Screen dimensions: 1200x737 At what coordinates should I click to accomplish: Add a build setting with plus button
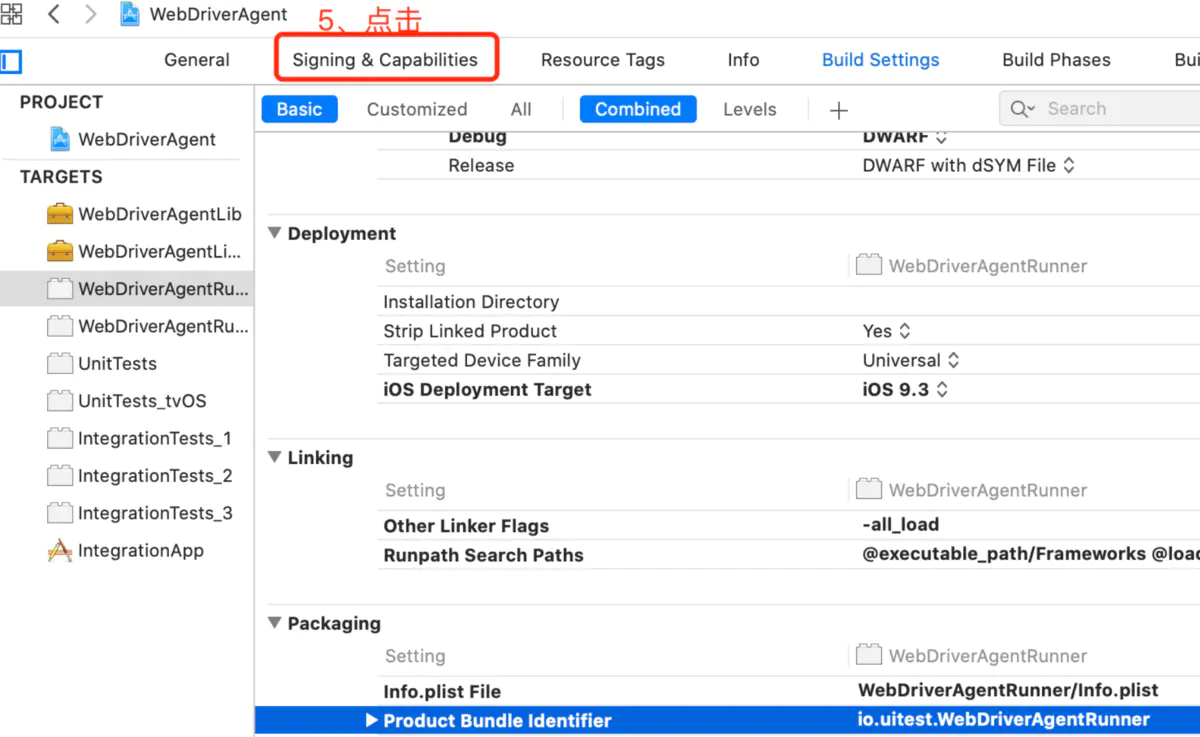(839, 110)
